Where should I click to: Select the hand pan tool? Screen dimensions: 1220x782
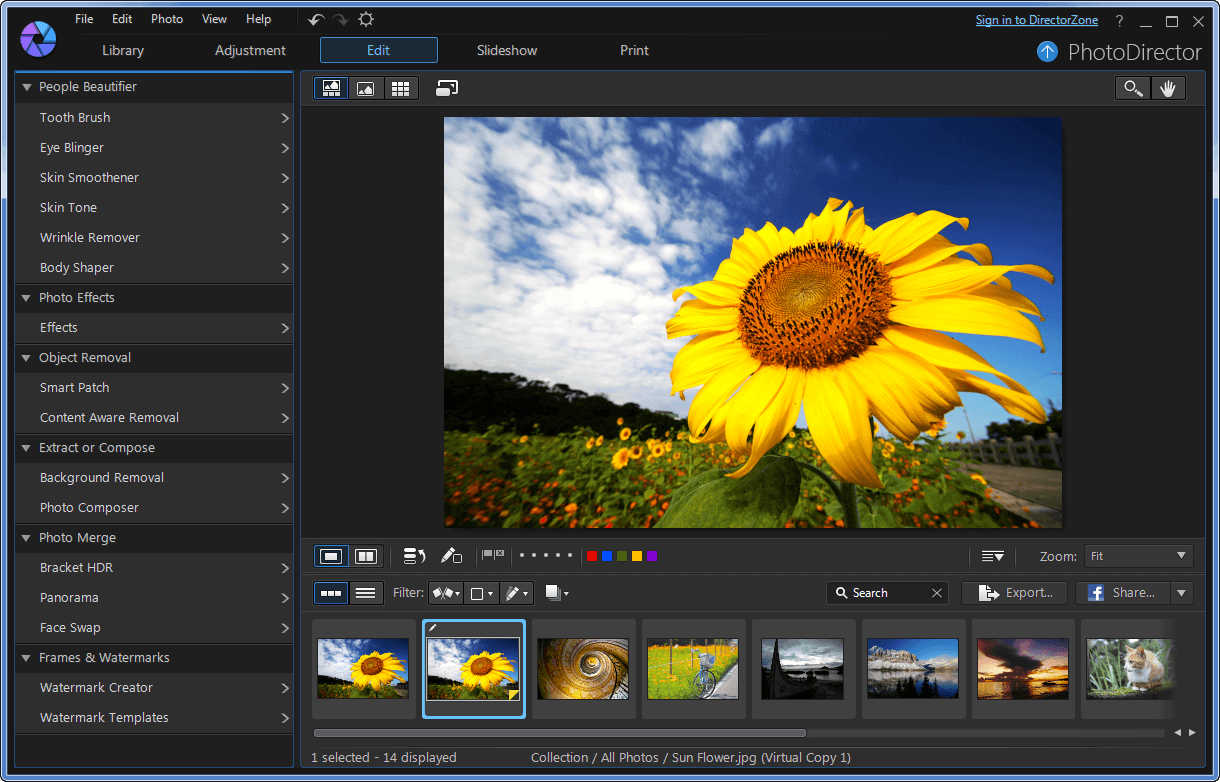[1167, 88]
